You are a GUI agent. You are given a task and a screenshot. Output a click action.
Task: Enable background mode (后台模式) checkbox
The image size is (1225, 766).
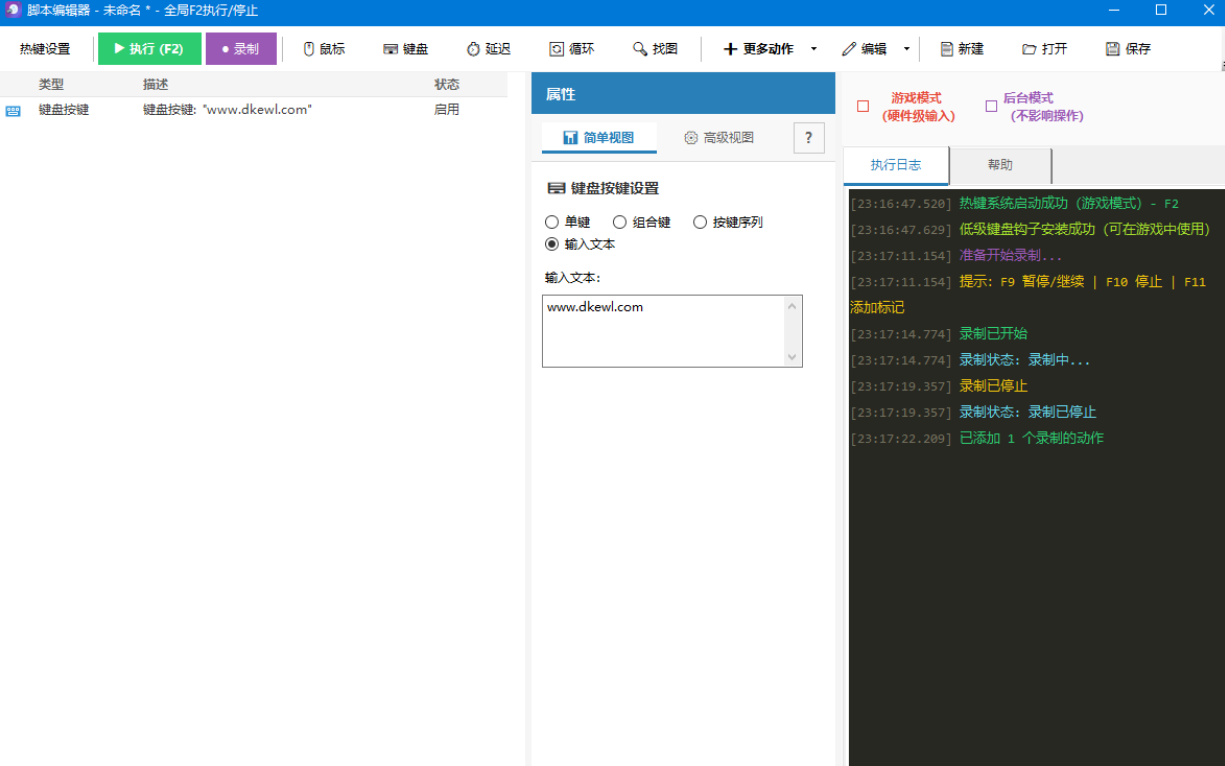pyautogui.click(x=991, y=106)
